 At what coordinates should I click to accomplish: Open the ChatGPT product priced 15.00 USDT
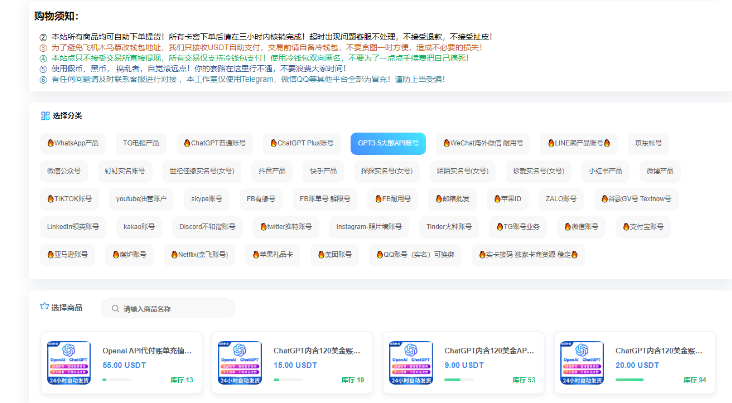292,363
